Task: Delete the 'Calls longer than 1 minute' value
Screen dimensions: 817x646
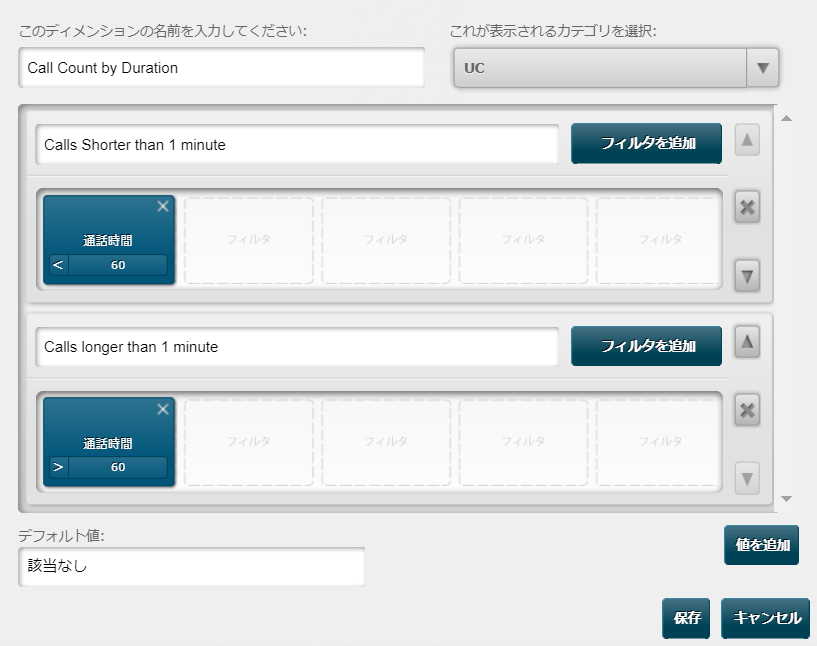Action: pos(747,410)
